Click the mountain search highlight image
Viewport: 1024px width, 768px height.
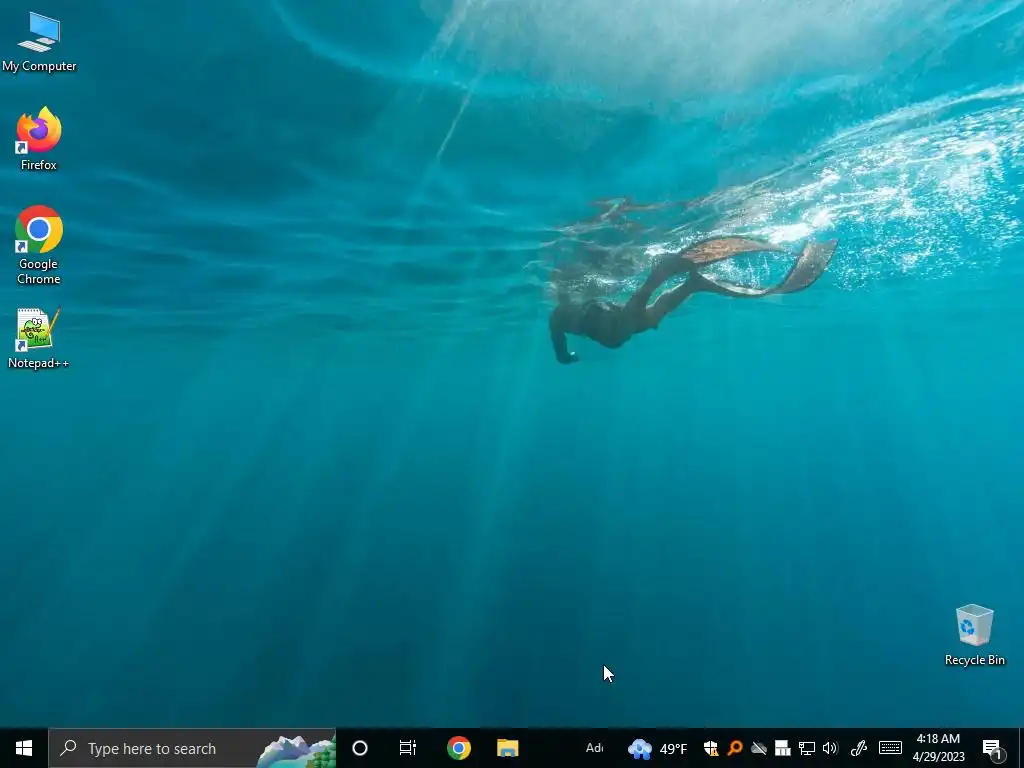point(296,750)
